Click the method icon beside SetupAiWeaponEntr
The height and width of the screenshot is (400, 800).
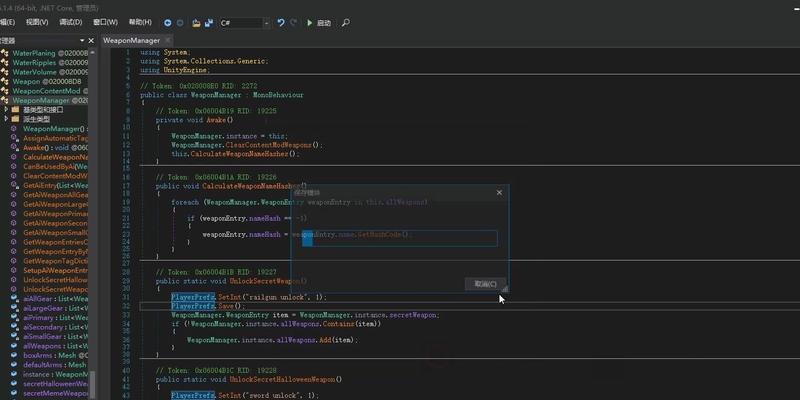tap(14, 270)
